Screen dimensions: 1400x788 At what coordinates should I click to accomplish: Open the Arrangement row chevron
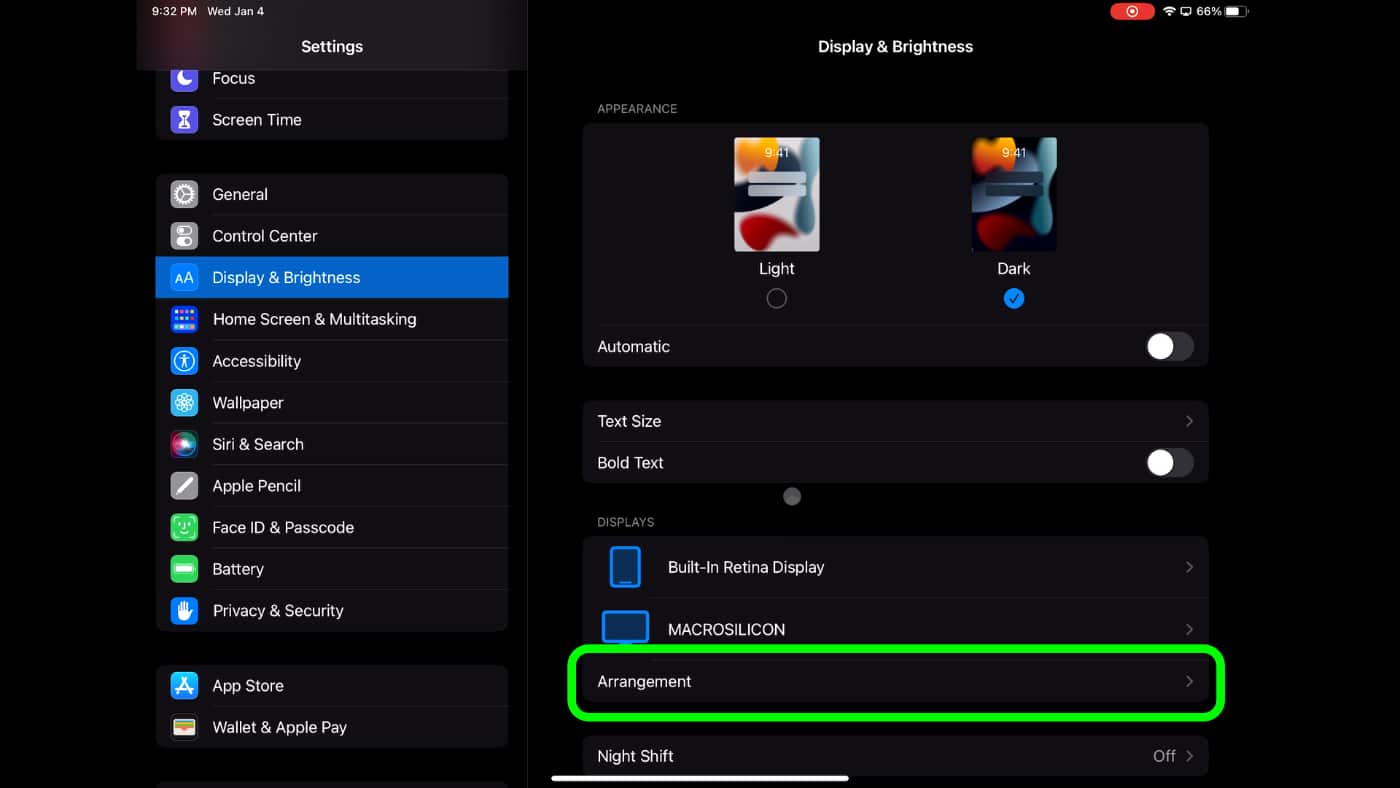(1189, 681)
